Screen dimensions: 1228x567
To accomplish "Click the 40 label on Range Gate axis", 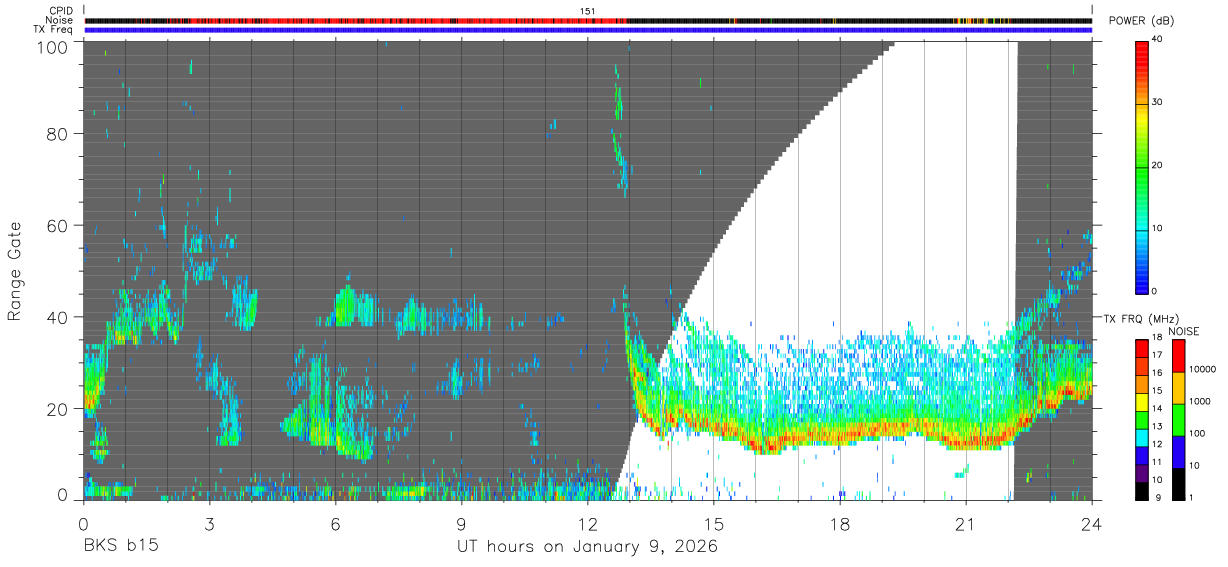I will point(57,318).
